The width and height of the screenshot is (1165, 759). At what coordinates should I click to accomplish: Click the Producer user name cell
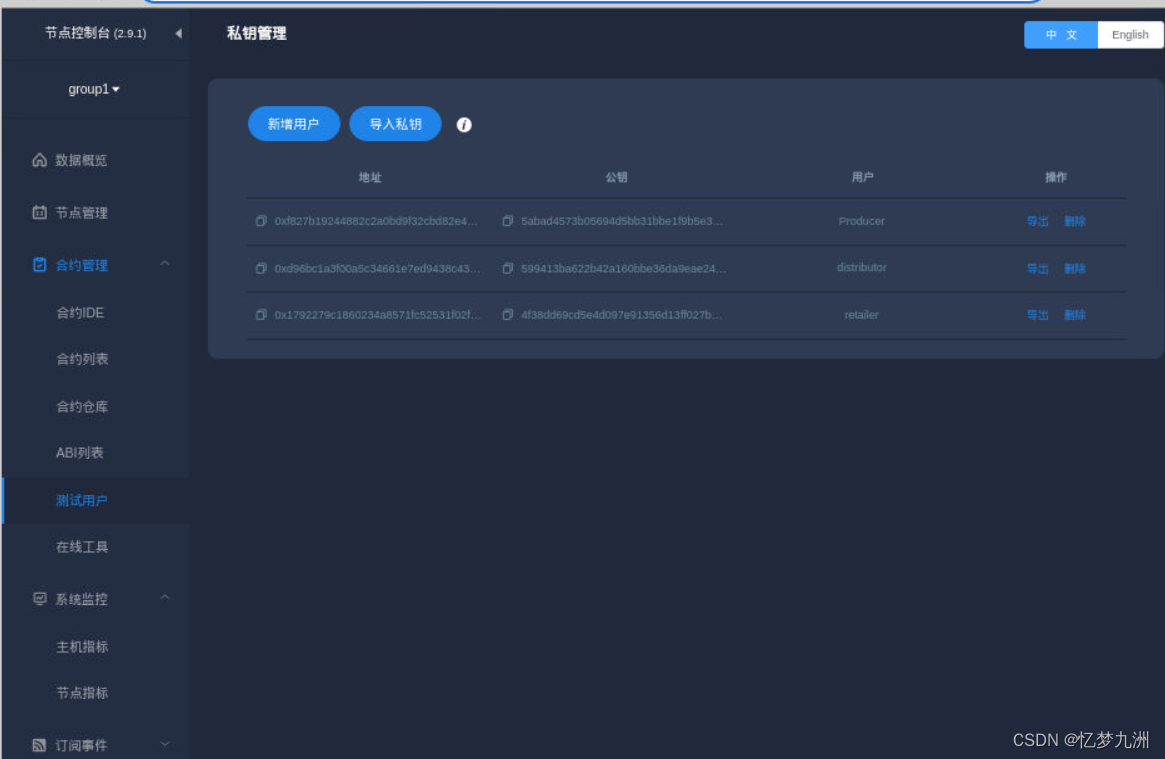coord(861,221)
